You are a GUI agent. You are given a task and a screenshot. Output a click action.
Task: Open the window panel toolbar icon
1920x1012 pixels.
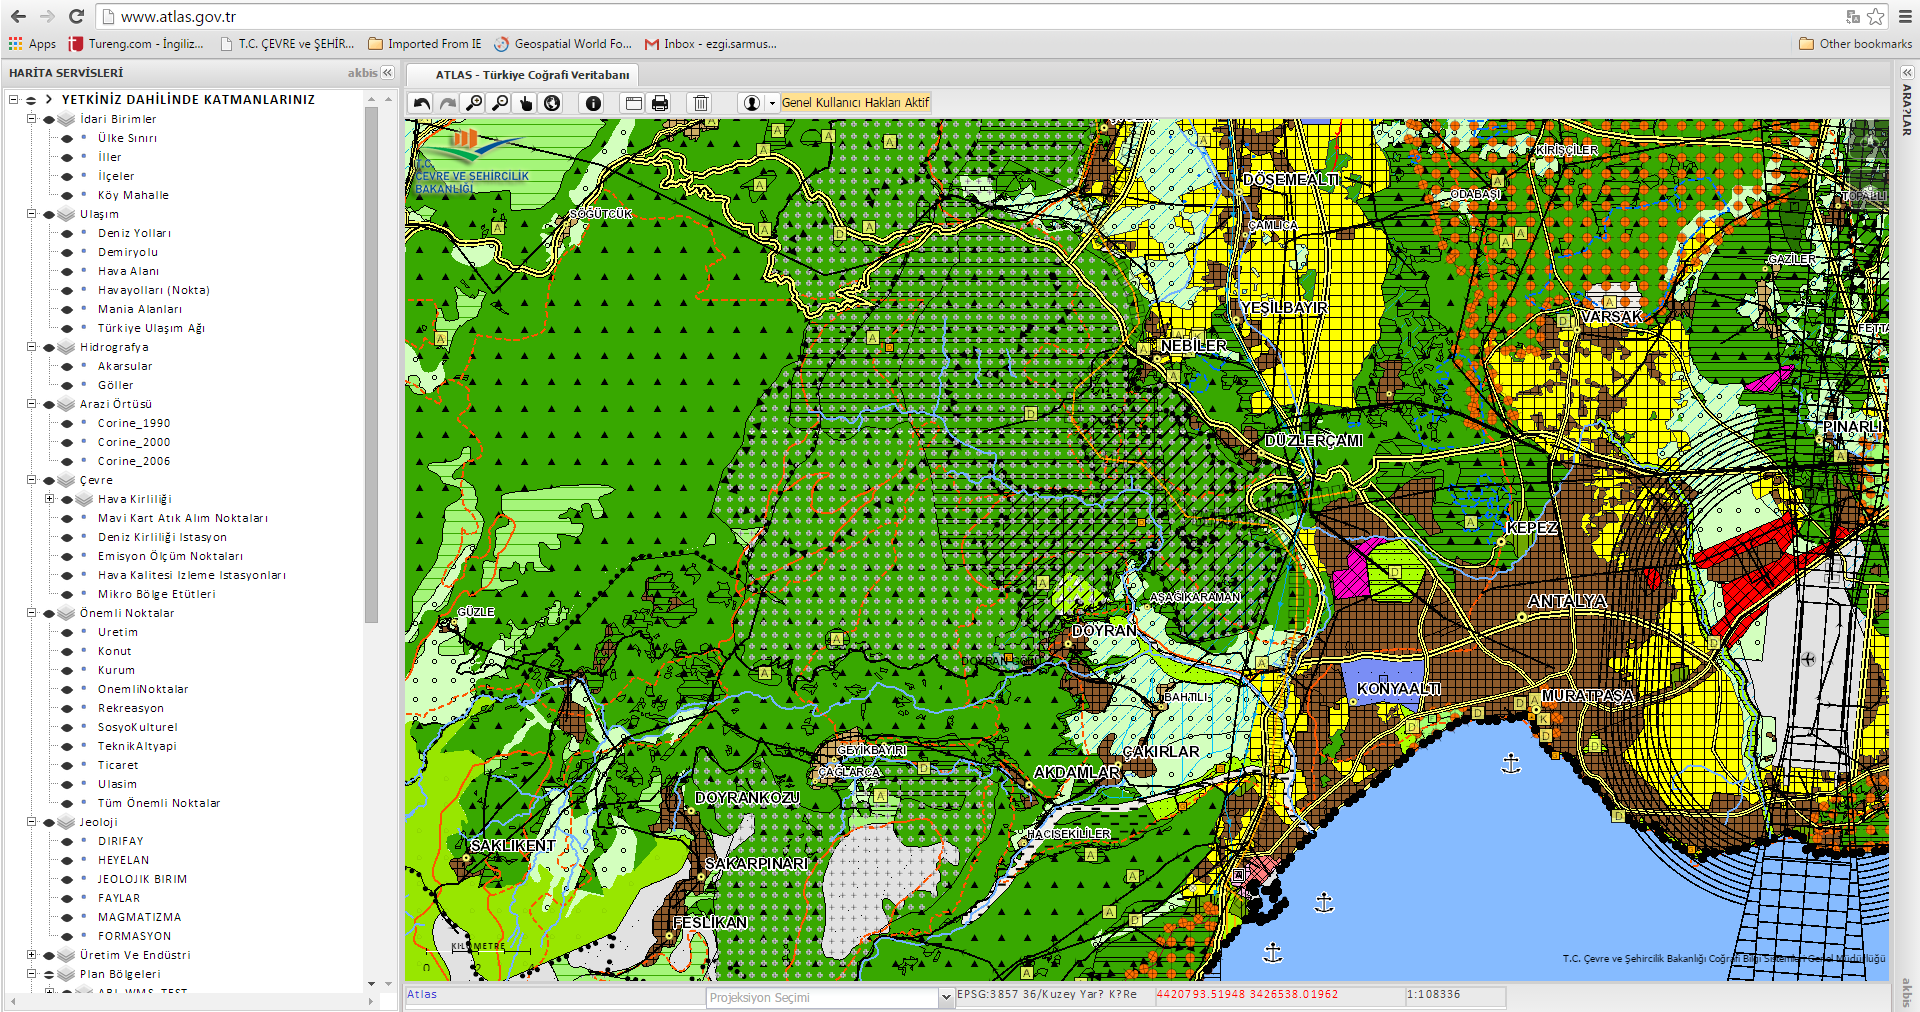pyautogui.click(x=633, y=103)
